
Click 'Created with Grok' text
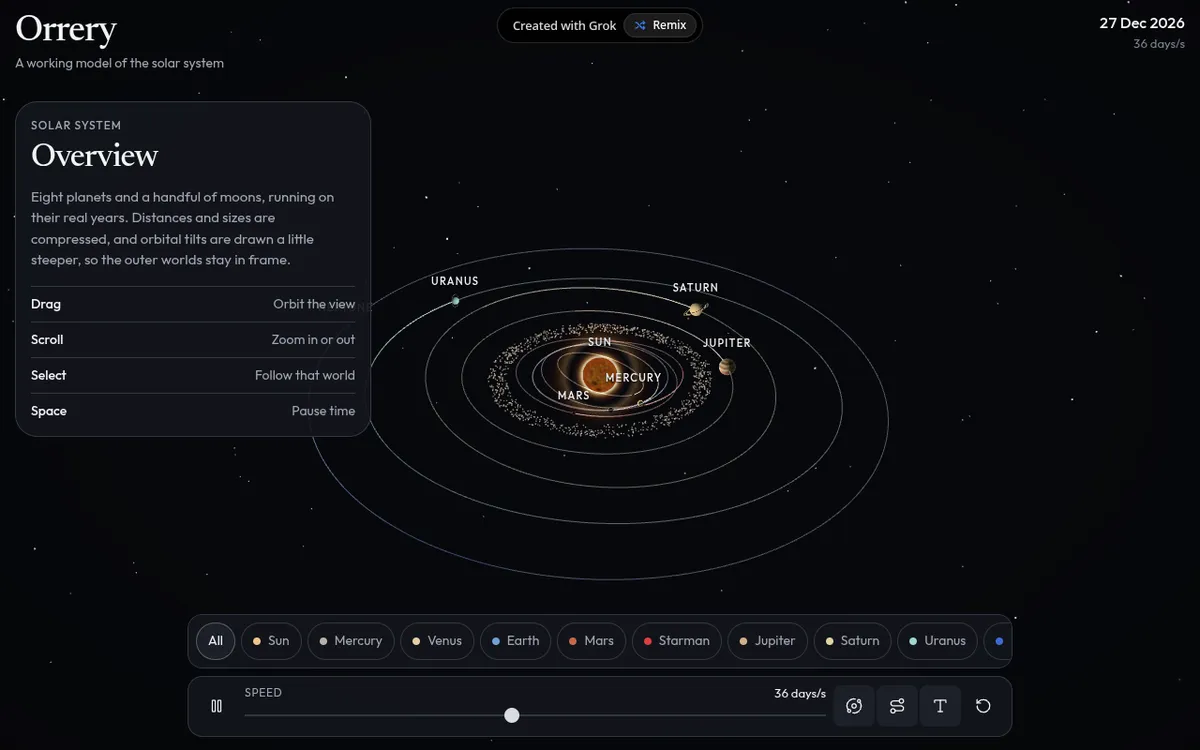coord(564,25)
